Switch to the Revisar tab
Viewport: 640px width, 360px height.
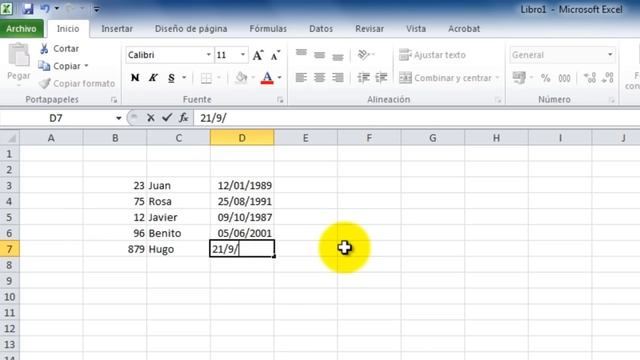[x=369, y=29]
